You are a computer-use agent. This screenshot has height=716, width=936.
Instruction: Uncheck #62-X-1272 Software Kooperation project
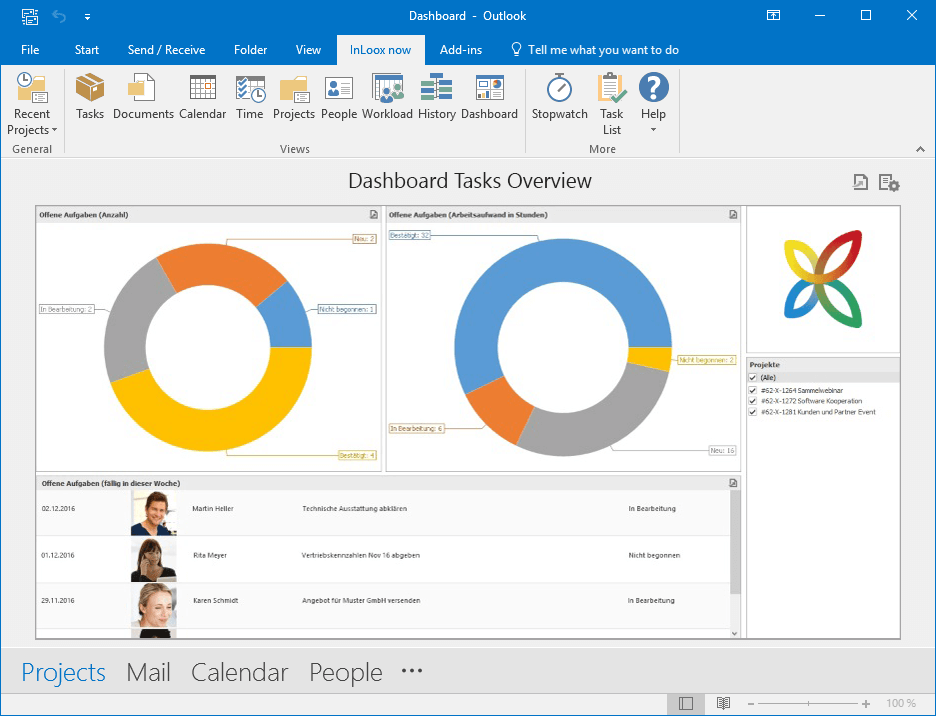pyautogui.click(x=753, y=401)
